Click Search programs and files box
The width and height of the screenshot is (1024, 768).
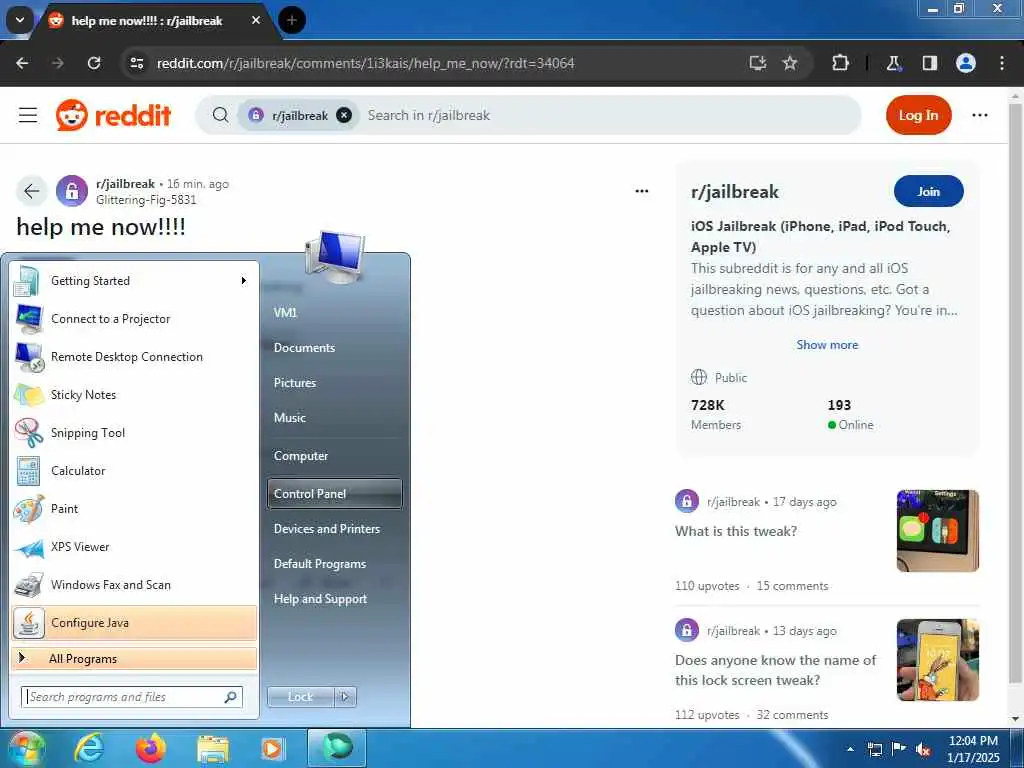coord(131,697)
